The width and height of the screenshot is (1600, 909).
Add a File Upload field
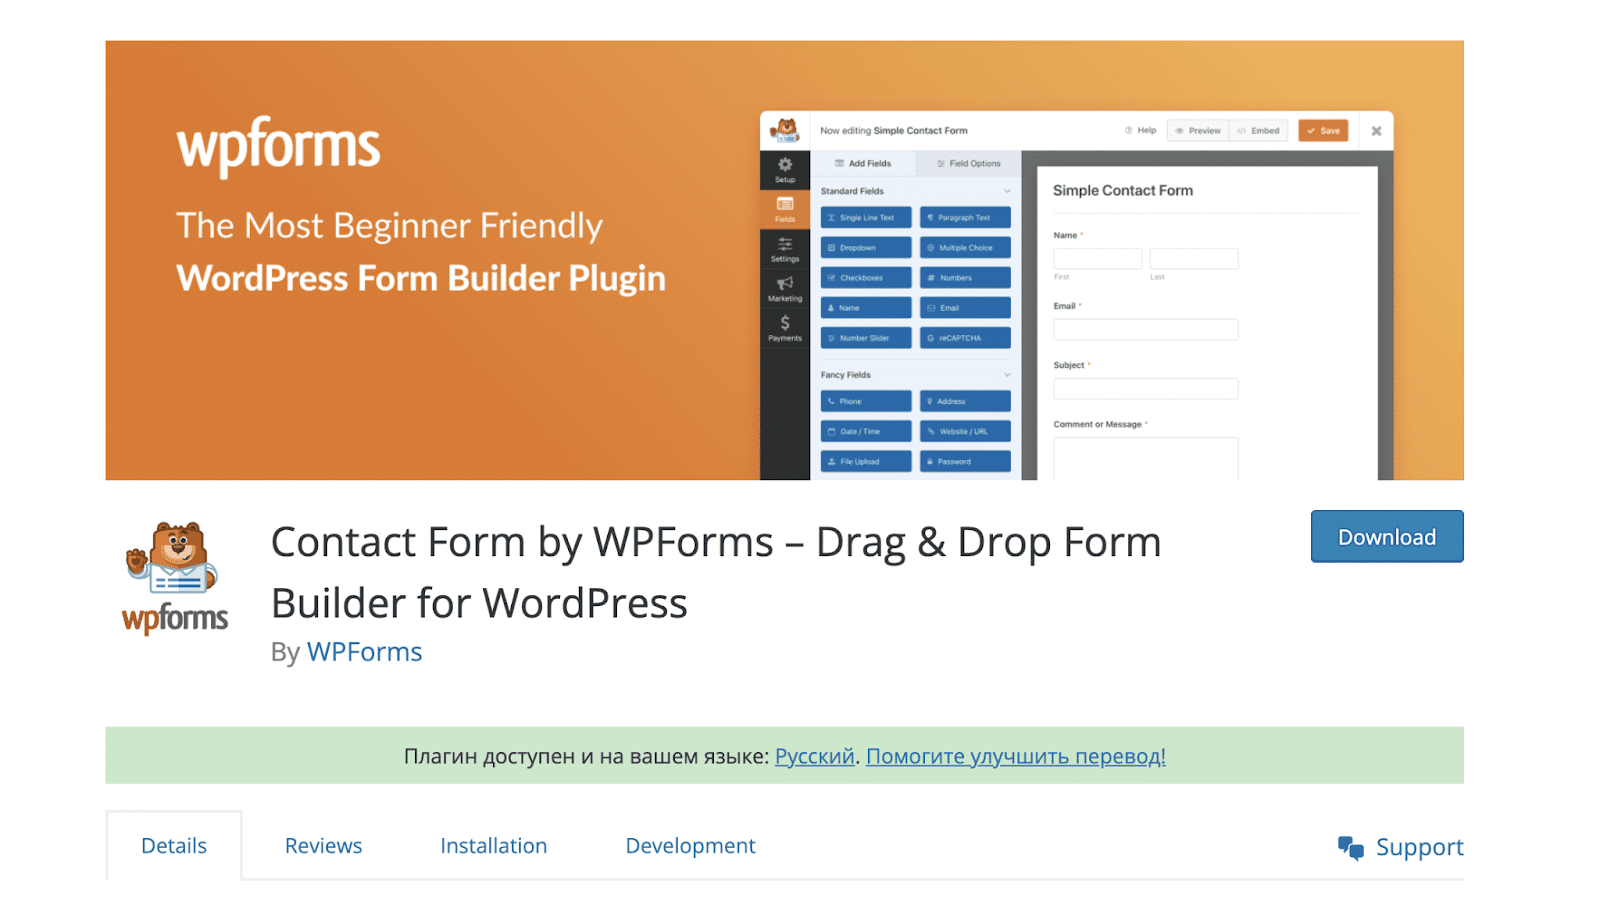(866, 461)
